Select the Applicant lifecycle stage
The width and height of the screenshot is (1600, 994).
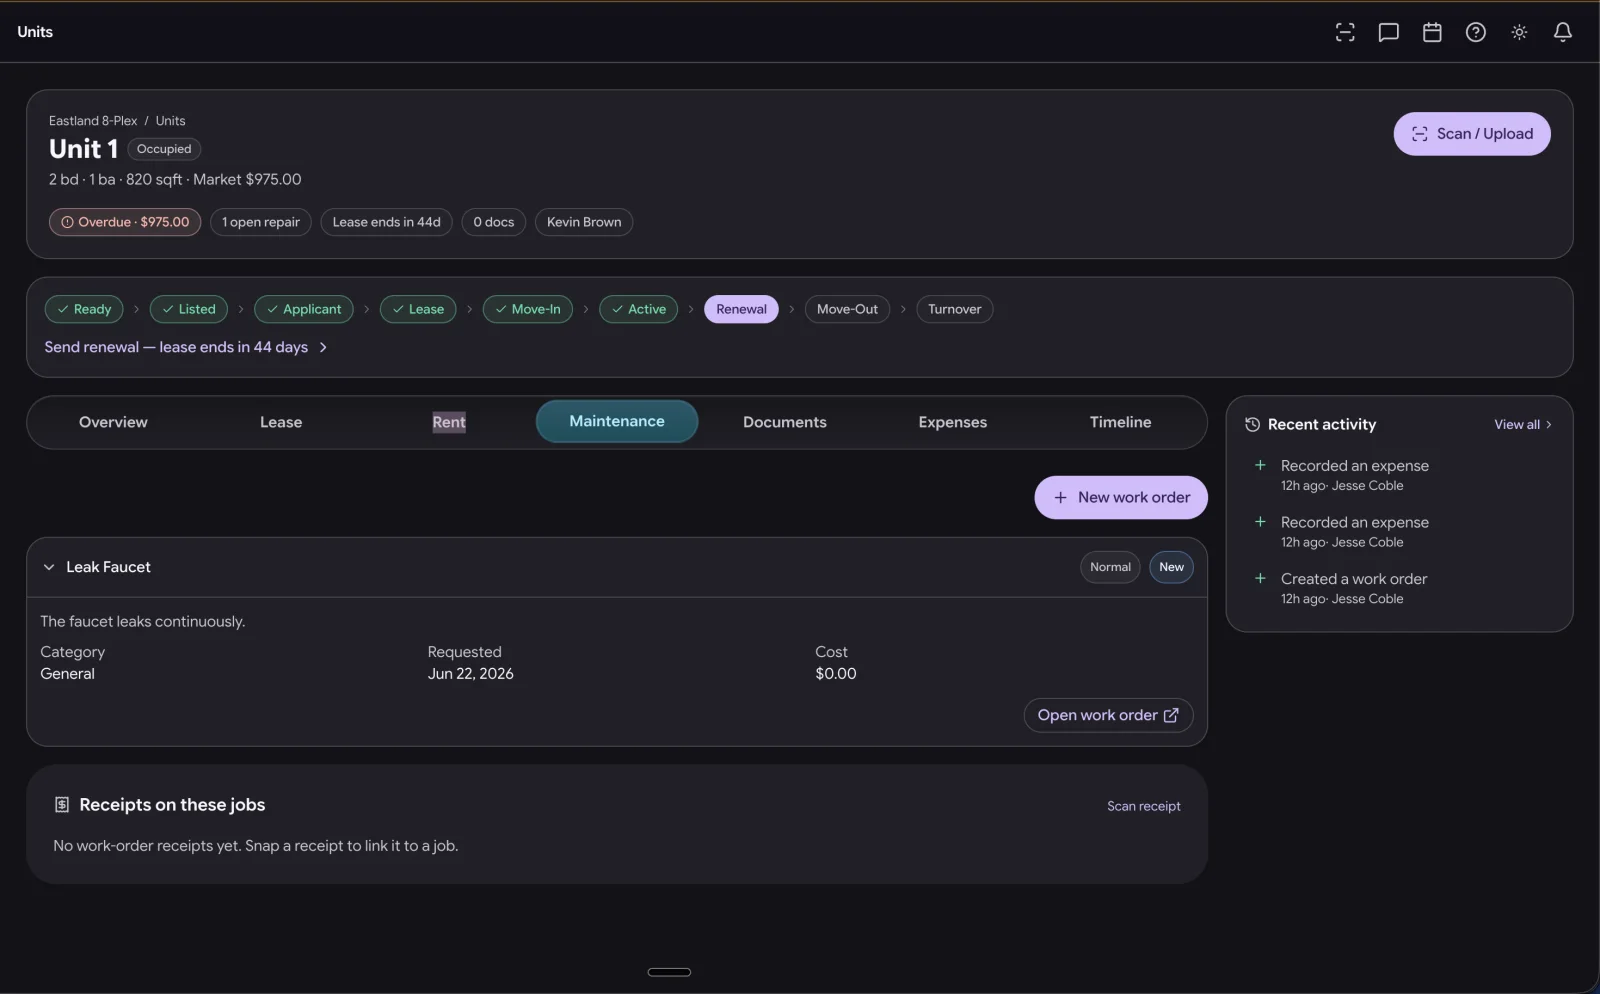pyautogui.click(x=304, y=309)
